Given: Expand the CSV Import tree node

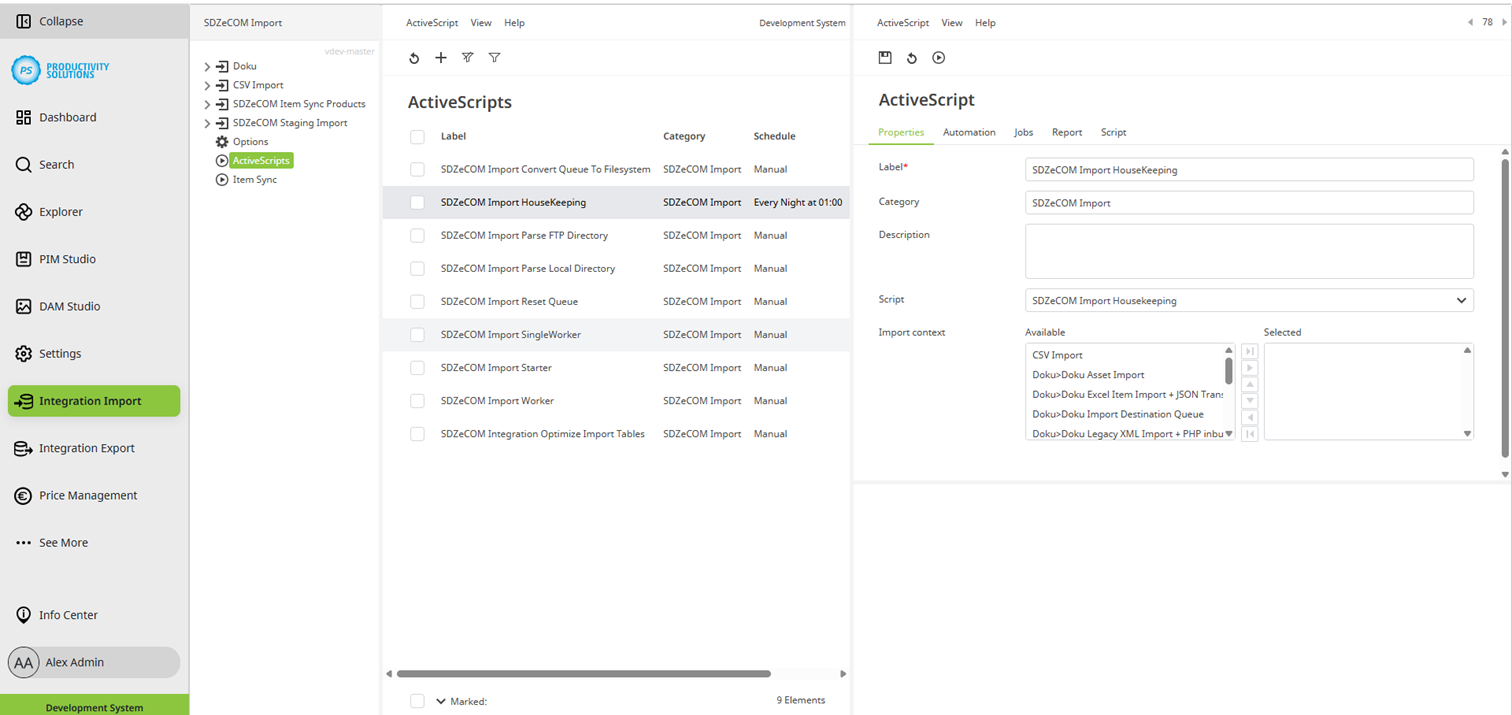Looking at the screenshot, I should point(207,84).
